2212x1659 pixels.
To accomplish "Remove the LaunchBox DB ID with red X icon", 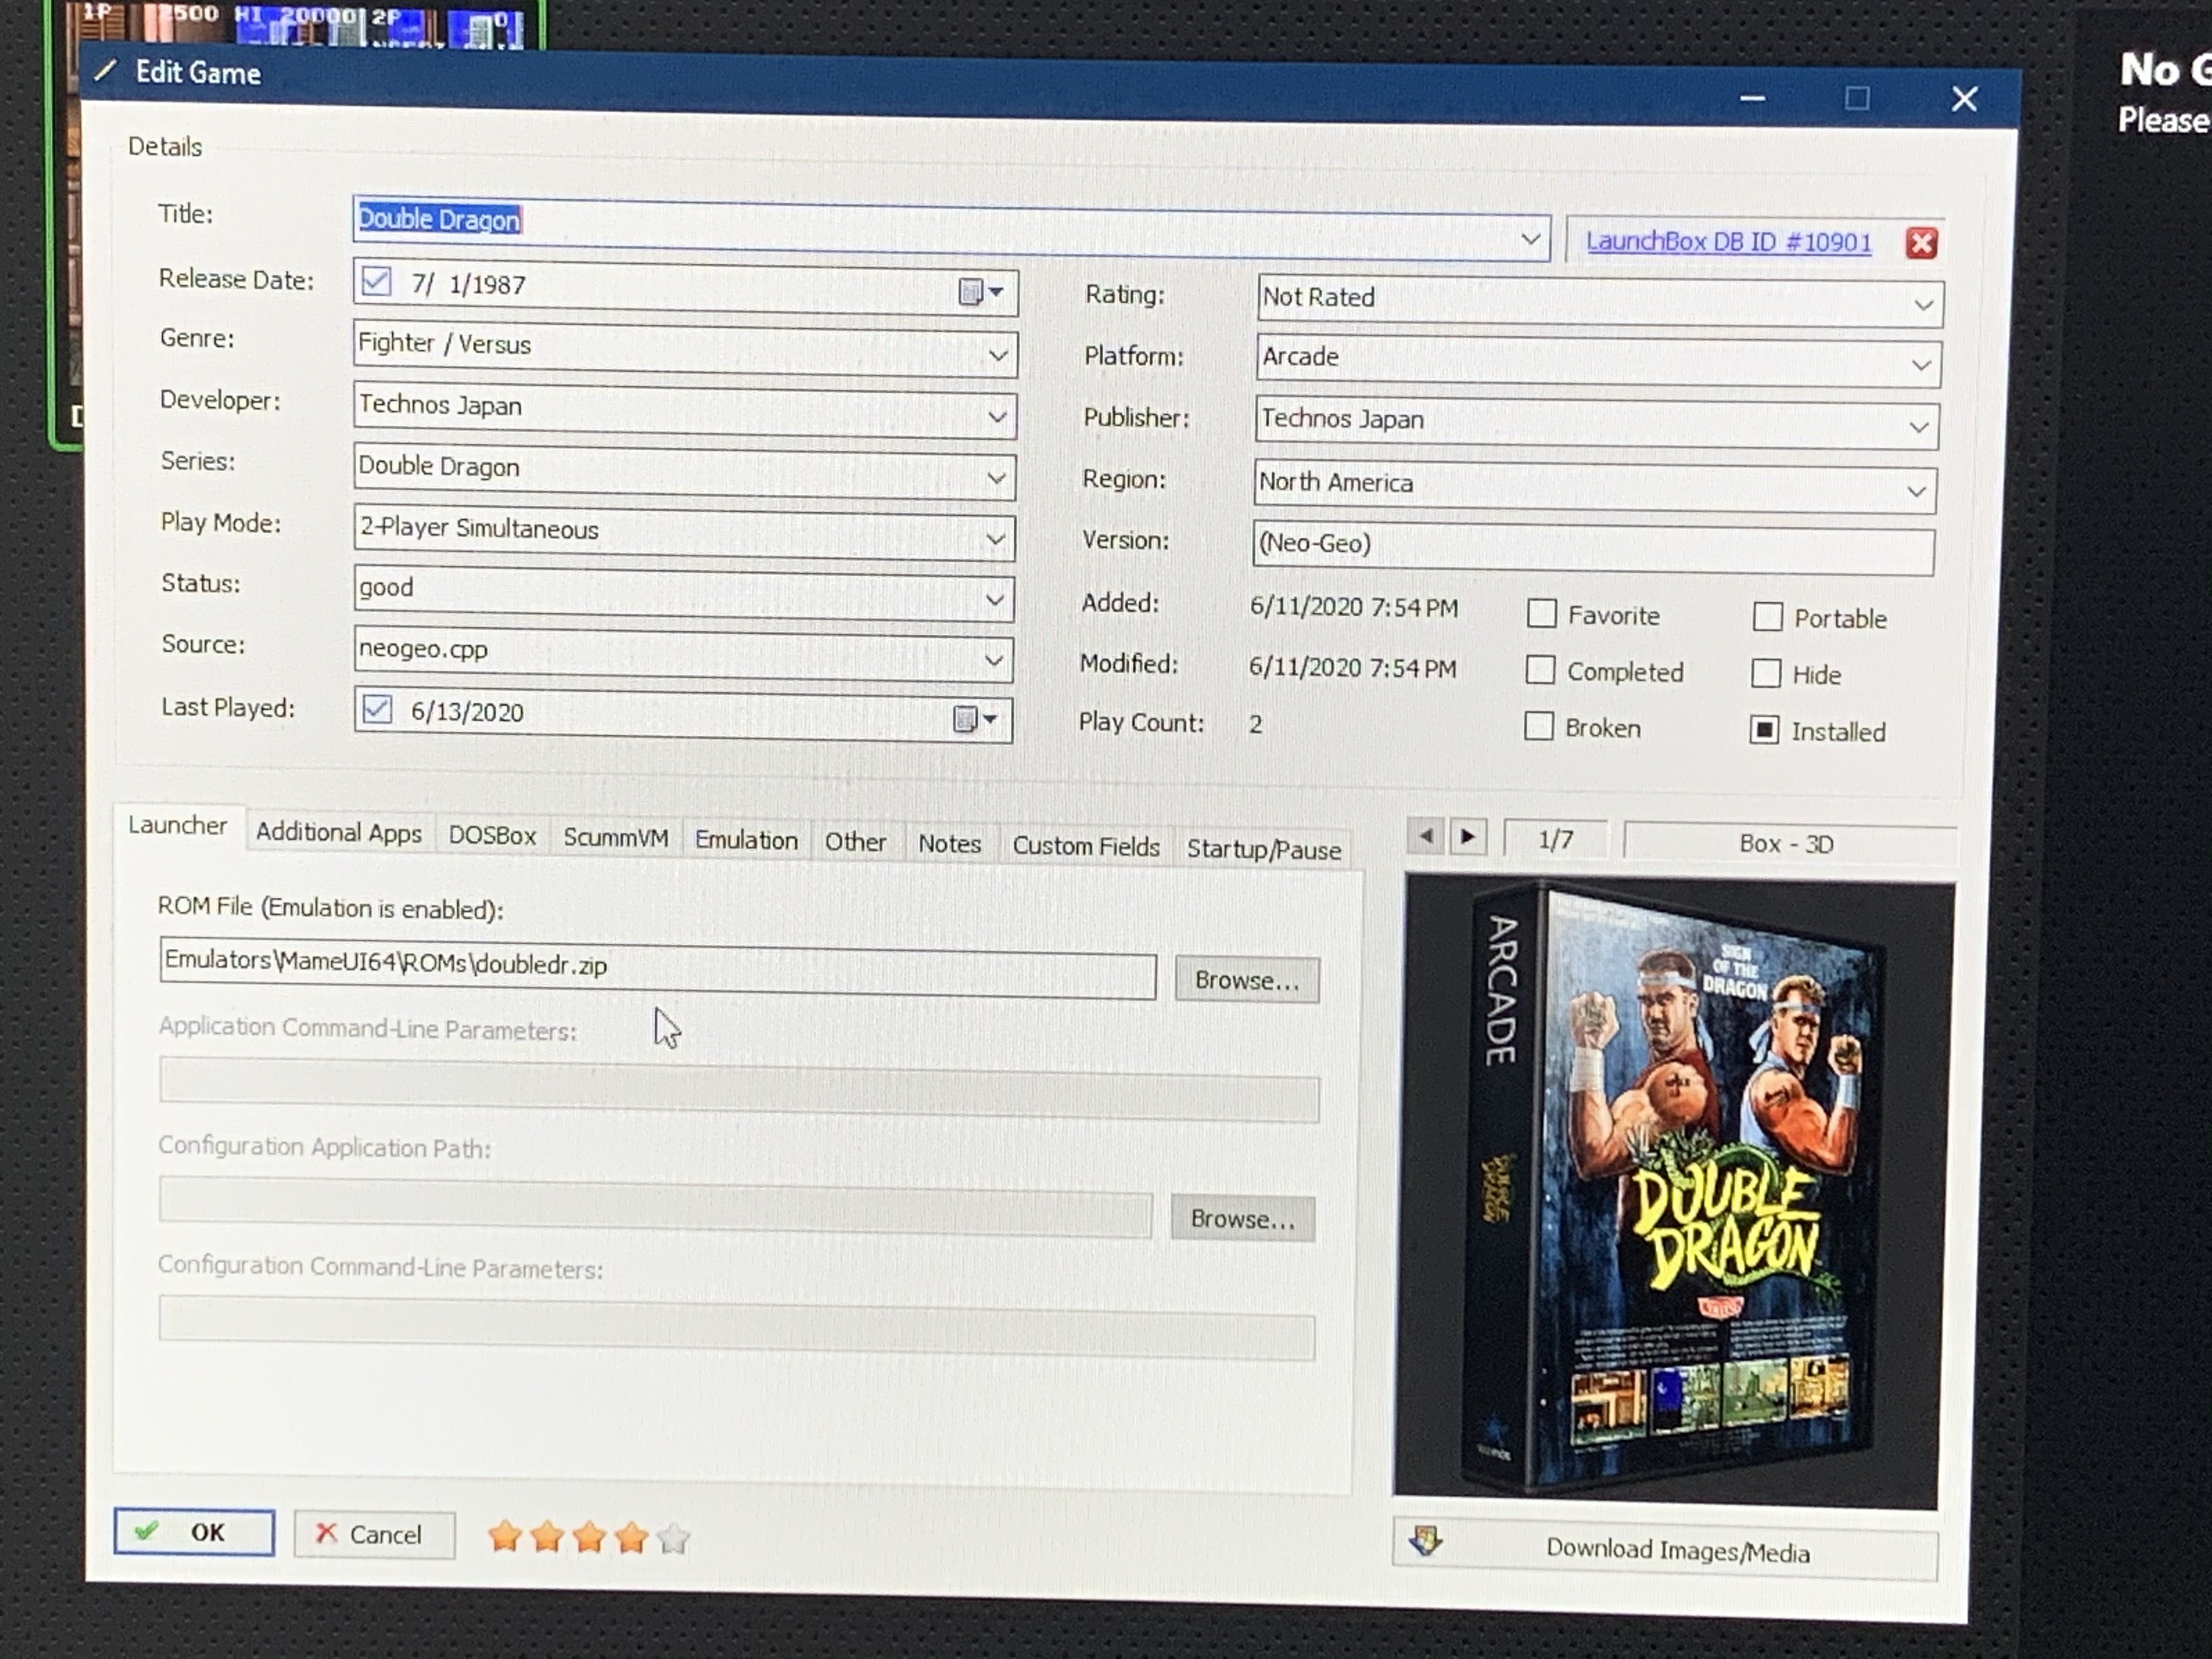I will (1921, 243).
